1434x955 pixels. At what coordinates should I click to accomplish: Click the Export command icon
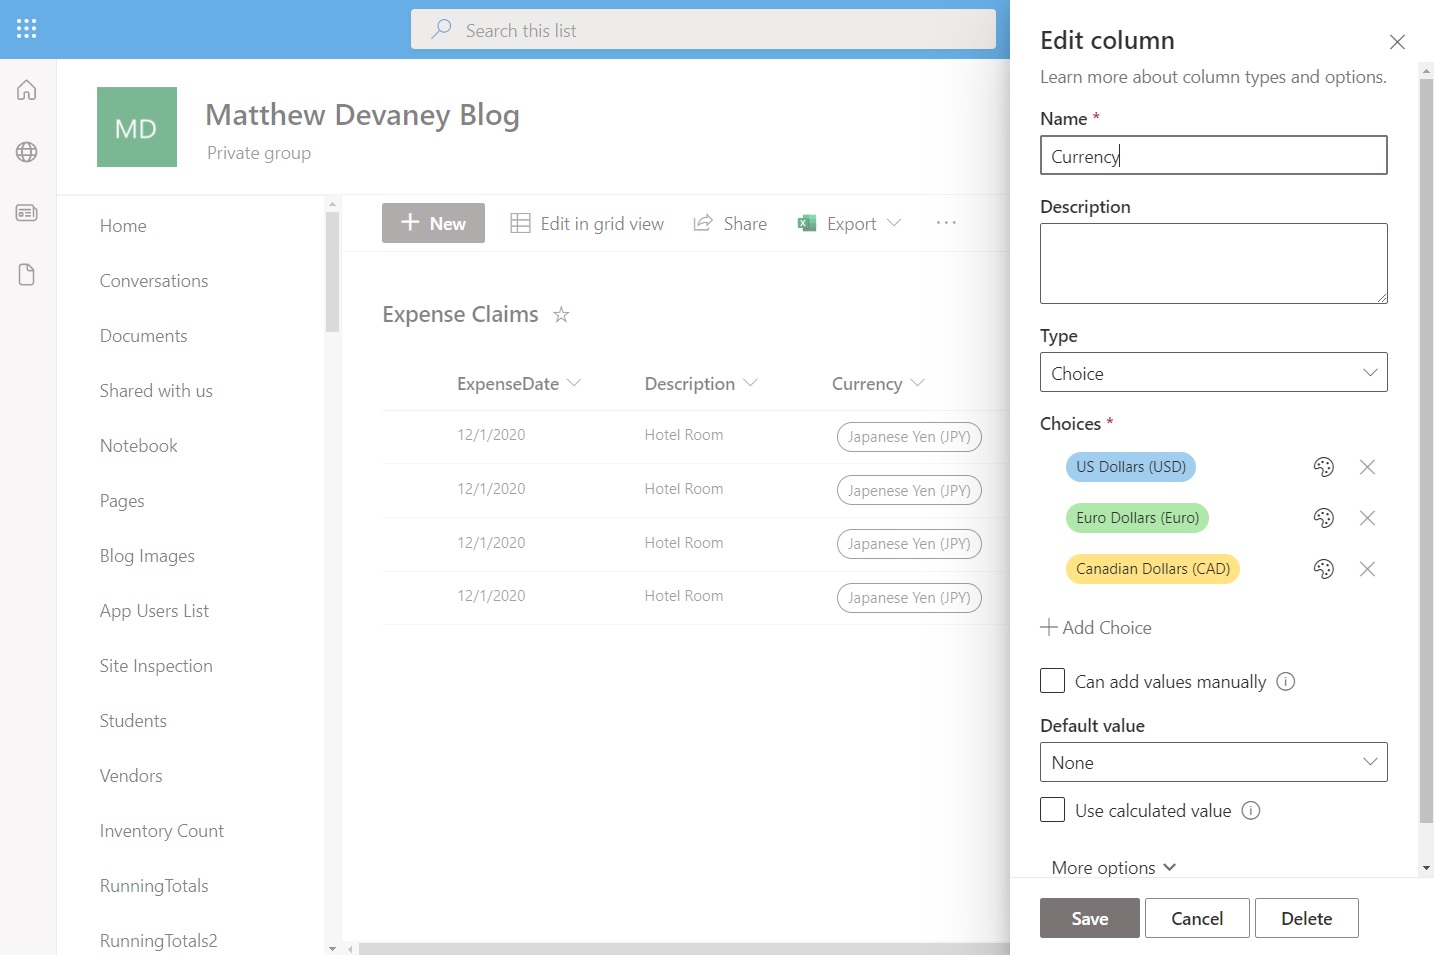[806, 222]
